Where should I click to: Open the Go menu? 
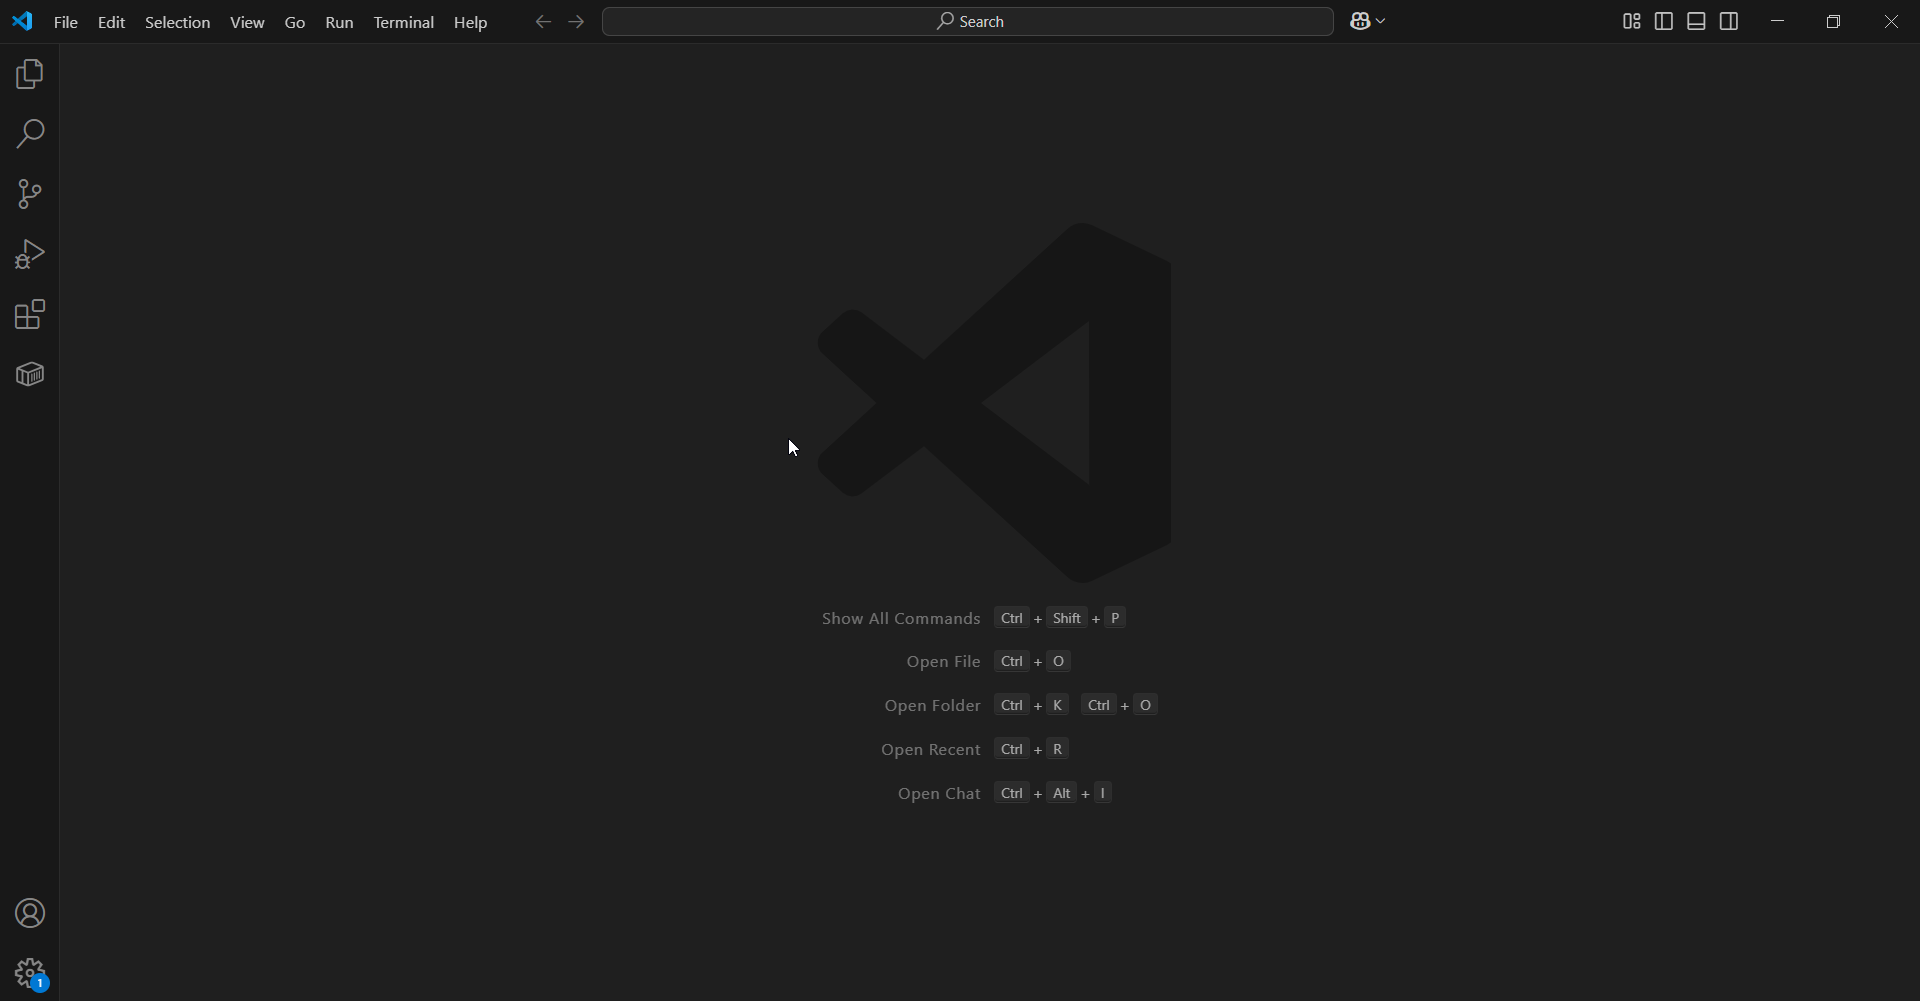tap(295, 22)
